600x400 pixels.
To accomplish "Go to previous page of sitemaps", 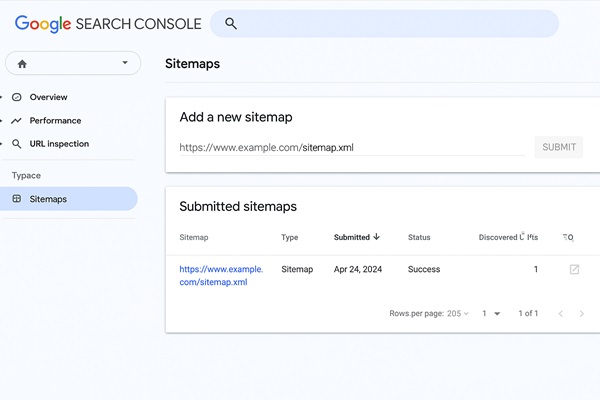I will 560,314.
